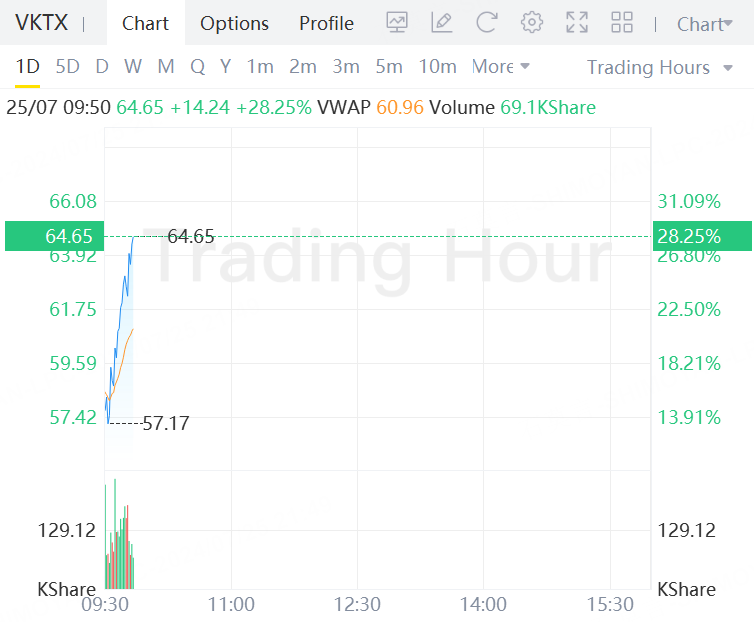Open the chart indicator analysis icon
754x622 pixels.
coord(397,22)
